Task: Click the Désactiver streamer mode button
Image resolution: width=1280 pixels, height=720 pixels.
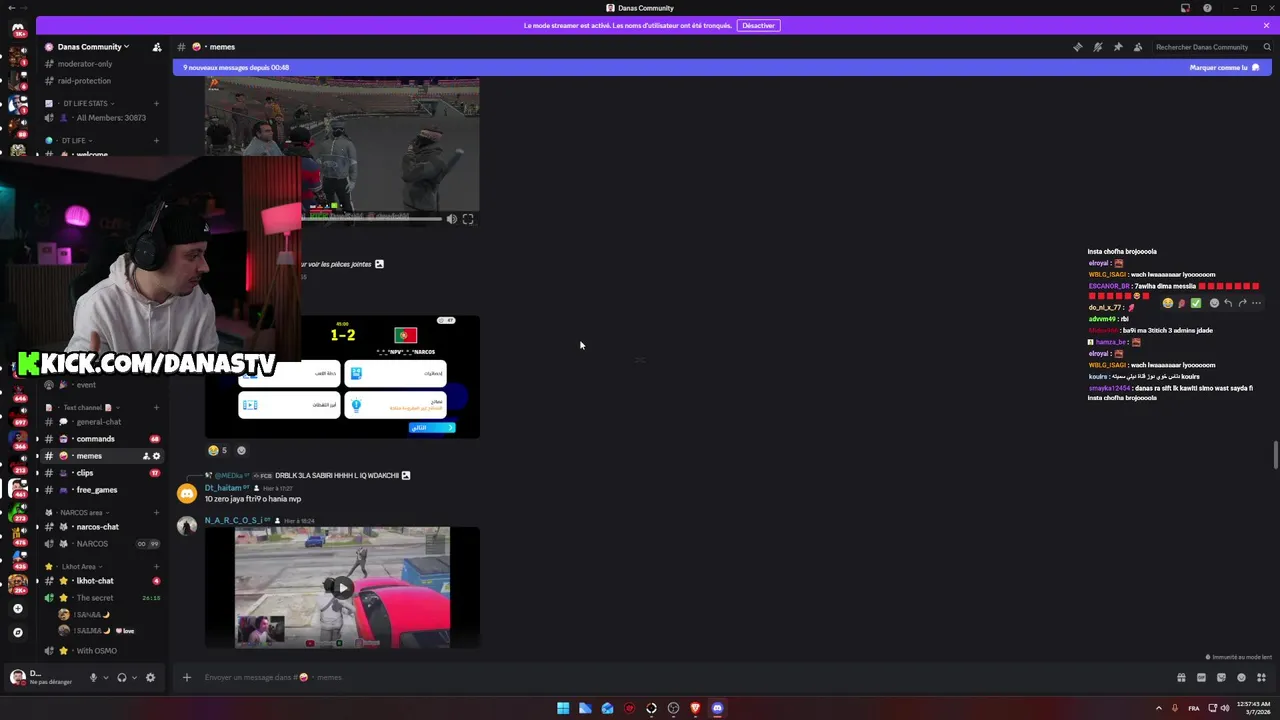Action: point(758,25)
